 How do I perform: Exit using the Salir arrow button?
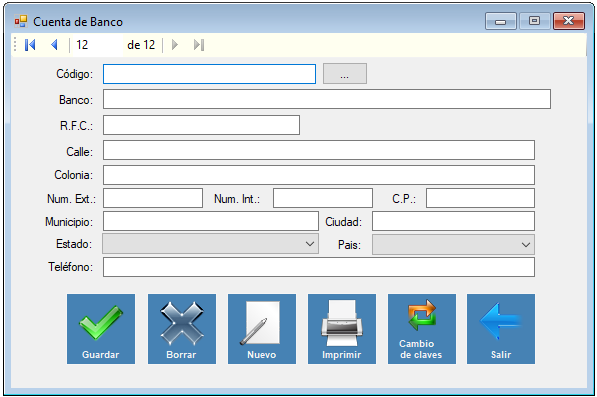click(501, 329)
